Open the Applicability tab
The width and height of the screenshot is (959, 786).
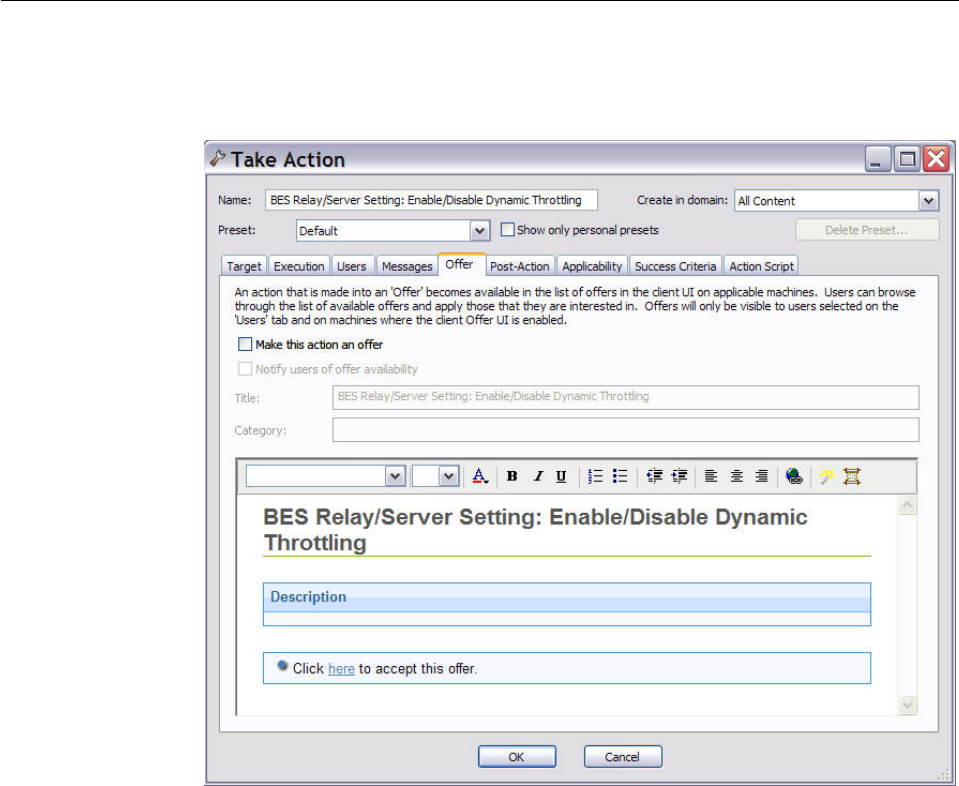point(592,266)
